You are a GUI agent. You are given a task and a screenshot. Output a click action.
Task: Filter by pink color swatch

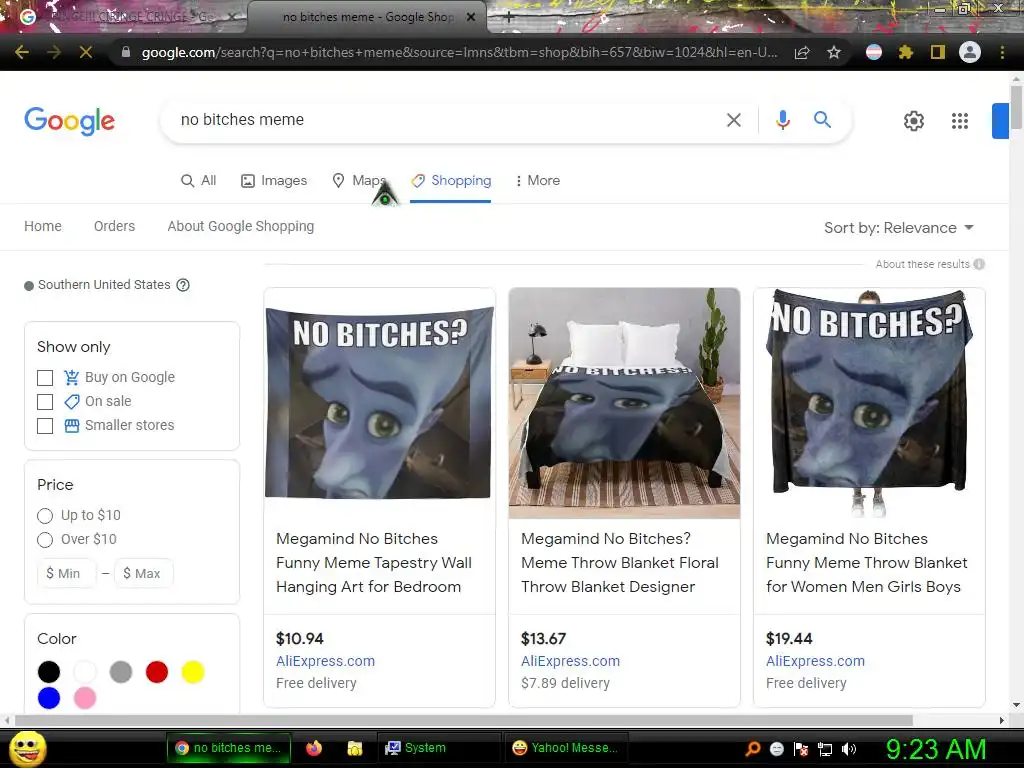(x=85, y=698)
